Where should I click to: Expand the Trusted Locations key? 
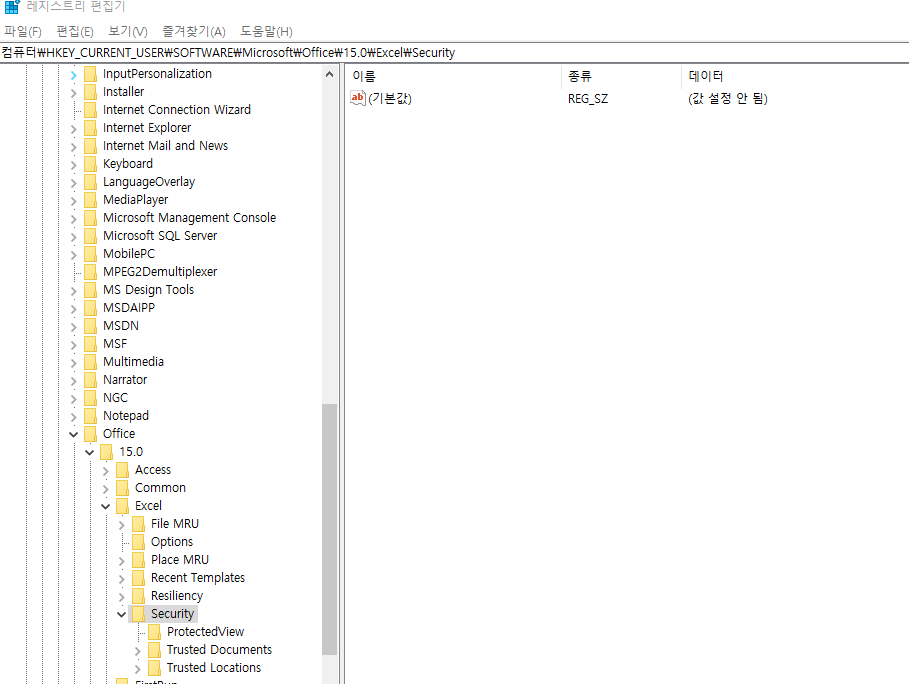pyautogui.click(x=137, y=669)
